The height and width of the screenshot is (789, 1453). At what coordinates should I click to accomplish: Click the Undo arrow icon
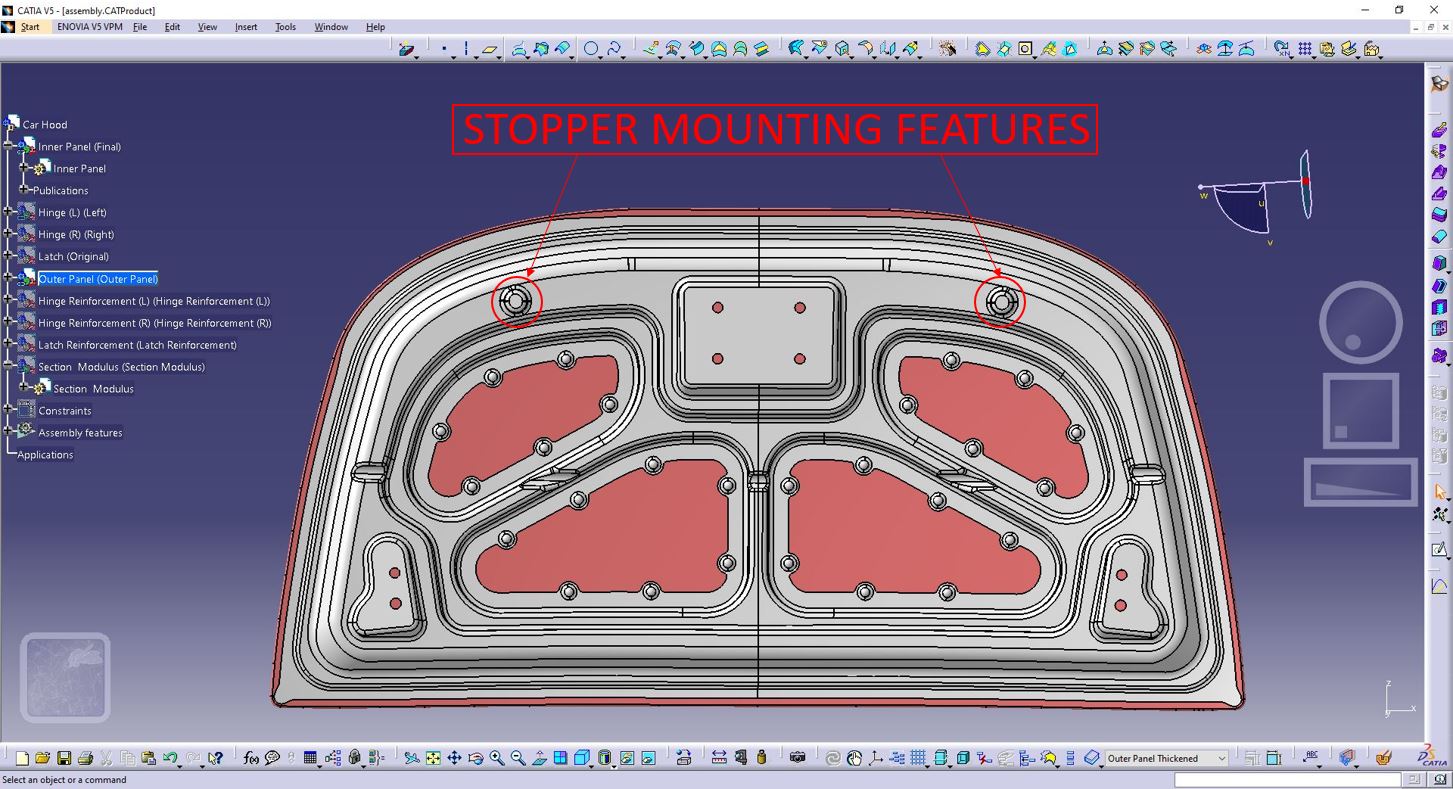[x=170, y=758]
